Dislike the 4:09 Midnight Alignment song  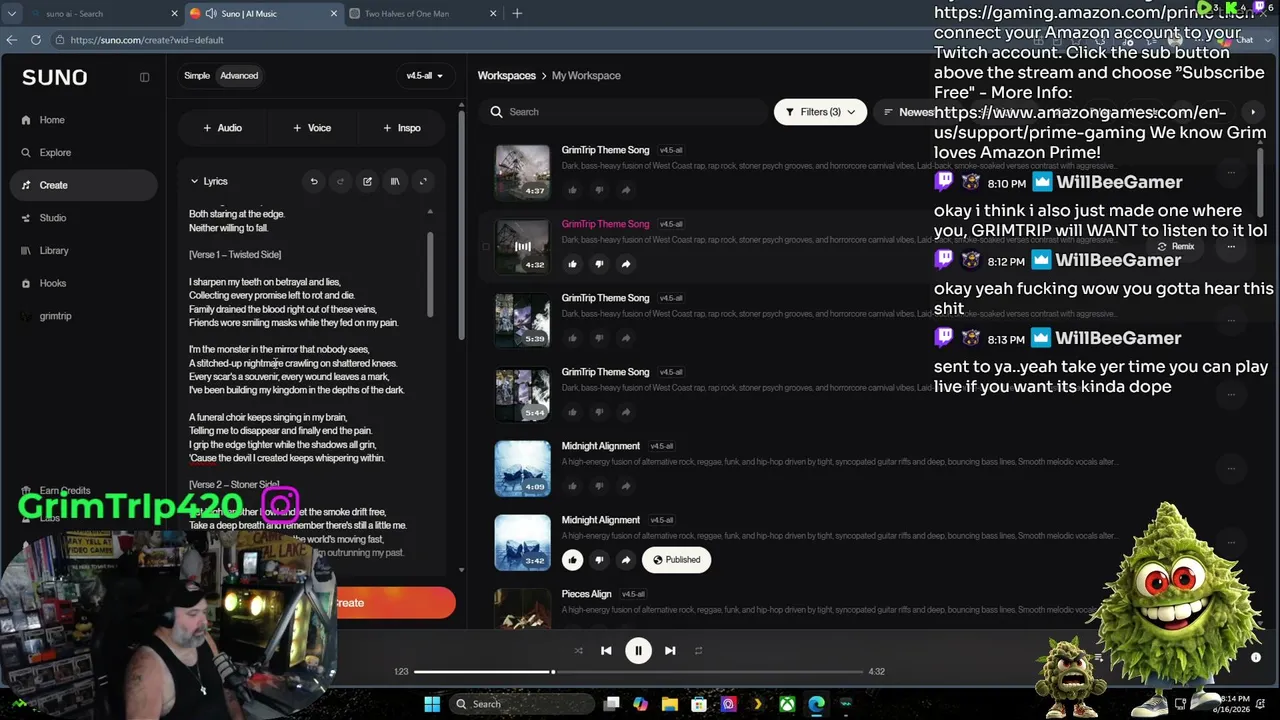pos(599,486)
